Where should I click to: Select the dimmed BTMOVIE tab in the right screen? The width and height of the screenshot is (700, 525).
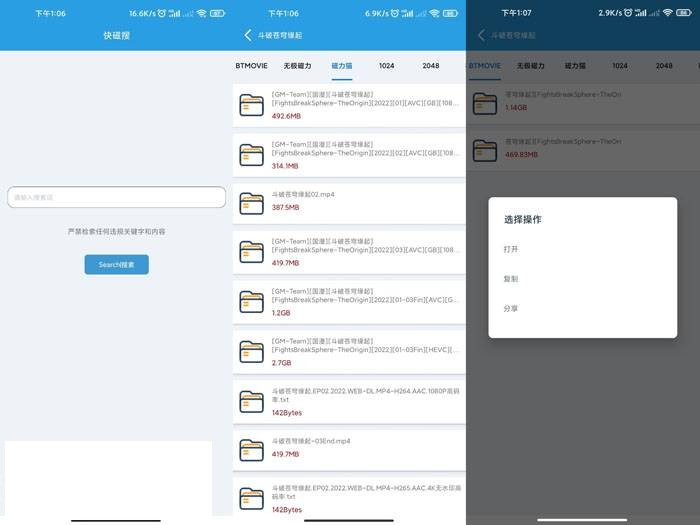(x=484, y=66)
